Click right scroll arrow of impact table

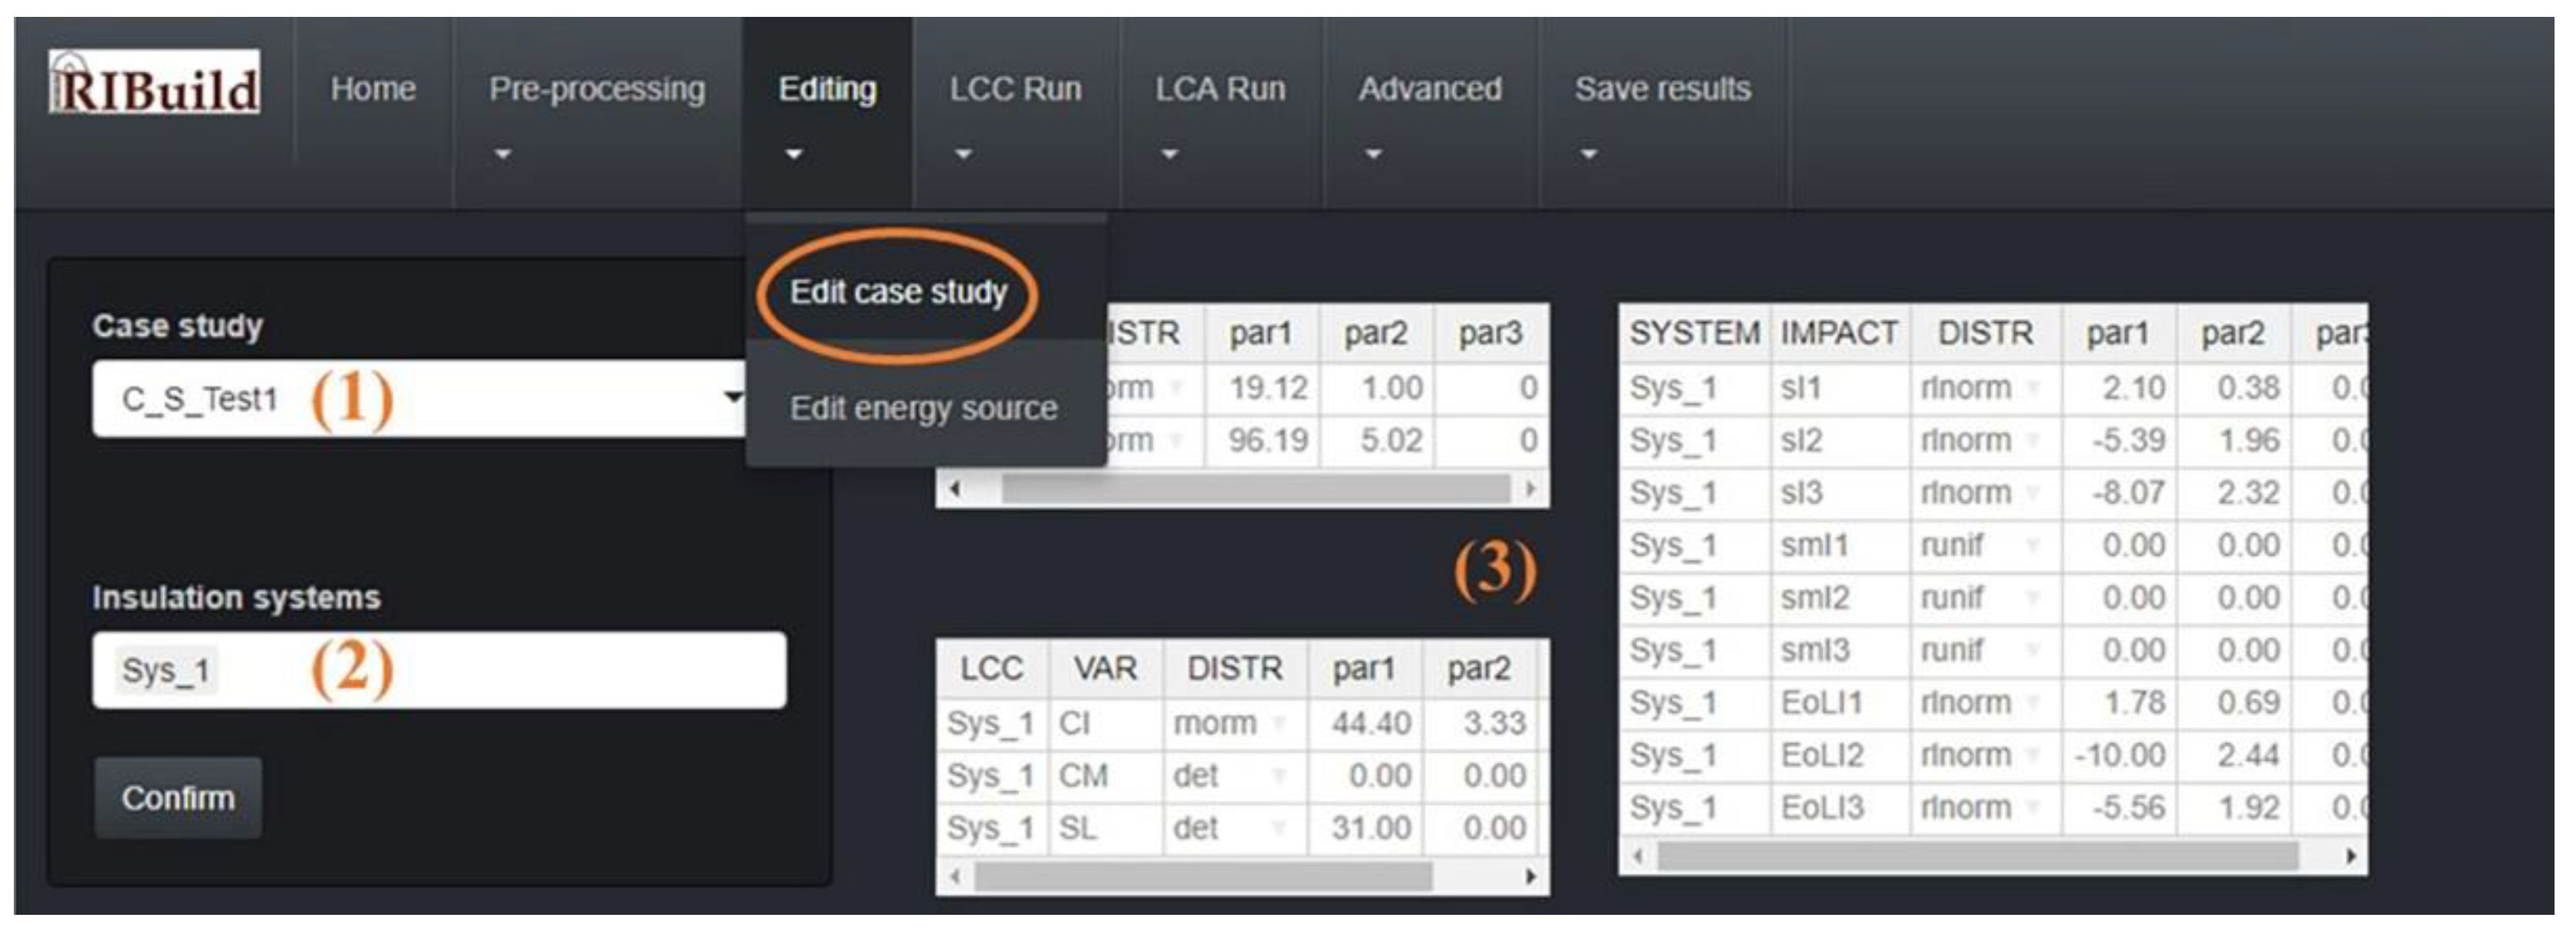[2350, 857]
